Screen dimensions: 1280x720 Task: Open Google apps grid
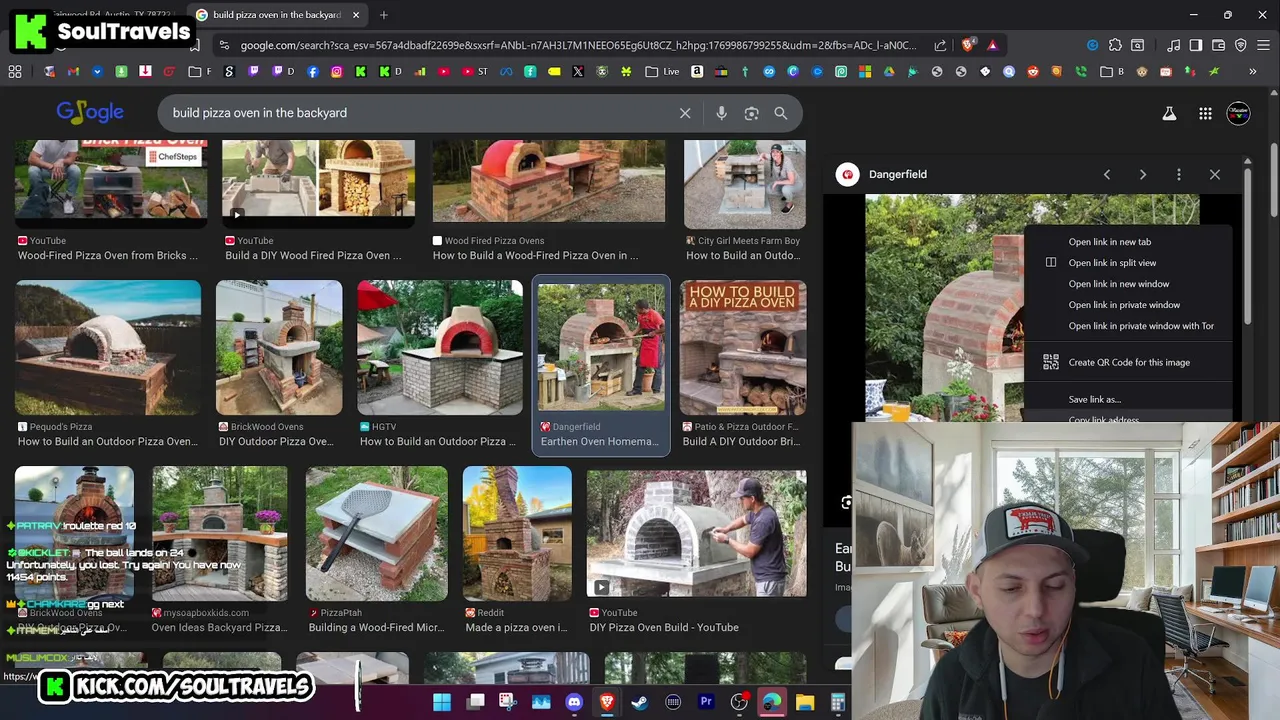[x=1205, y=114]
